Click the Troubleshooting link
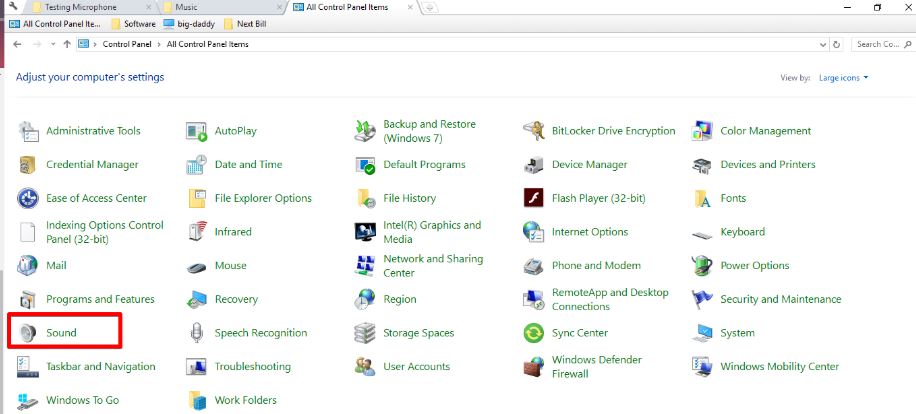The width and height of the screenshot is (916, 414). point(252,367)
